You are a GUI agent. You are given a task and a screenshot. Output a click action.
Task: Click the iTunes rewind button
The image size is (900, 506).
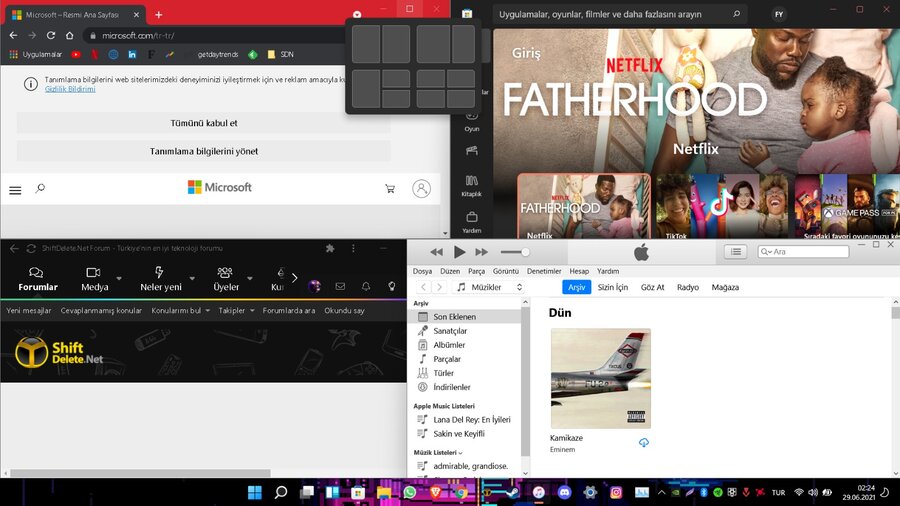tap(437, 252)
